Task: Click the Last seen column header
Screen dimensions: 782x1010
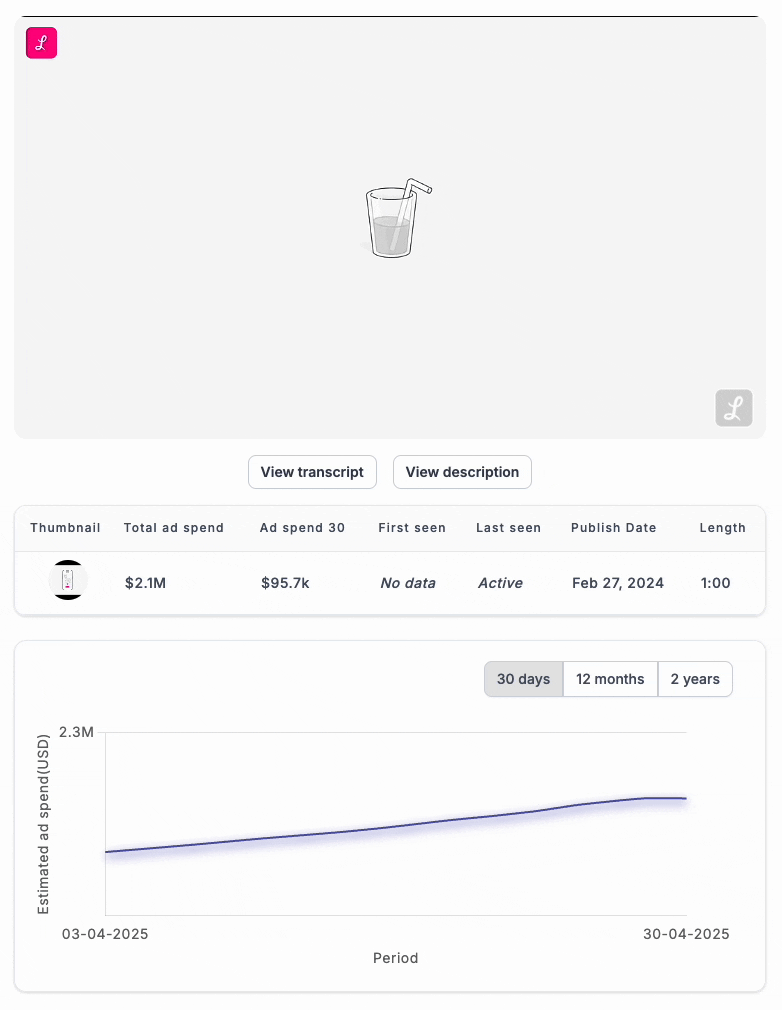Action: click(x=508, y=528)
